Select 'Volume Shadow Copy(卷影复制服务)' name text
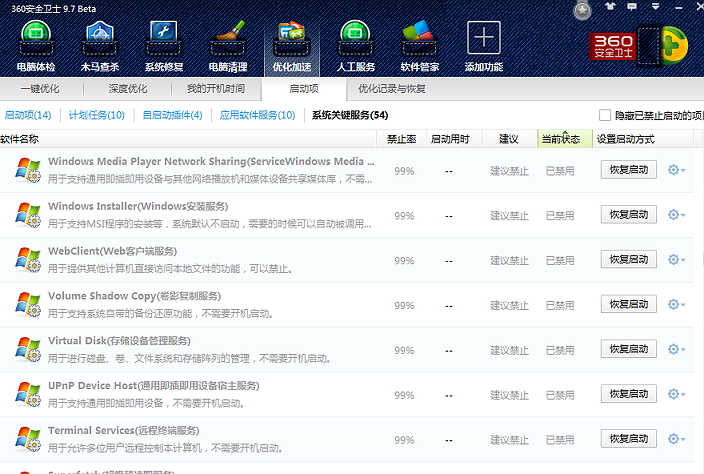The width and height of the screenshot is (704, 474). pos(134,296)
